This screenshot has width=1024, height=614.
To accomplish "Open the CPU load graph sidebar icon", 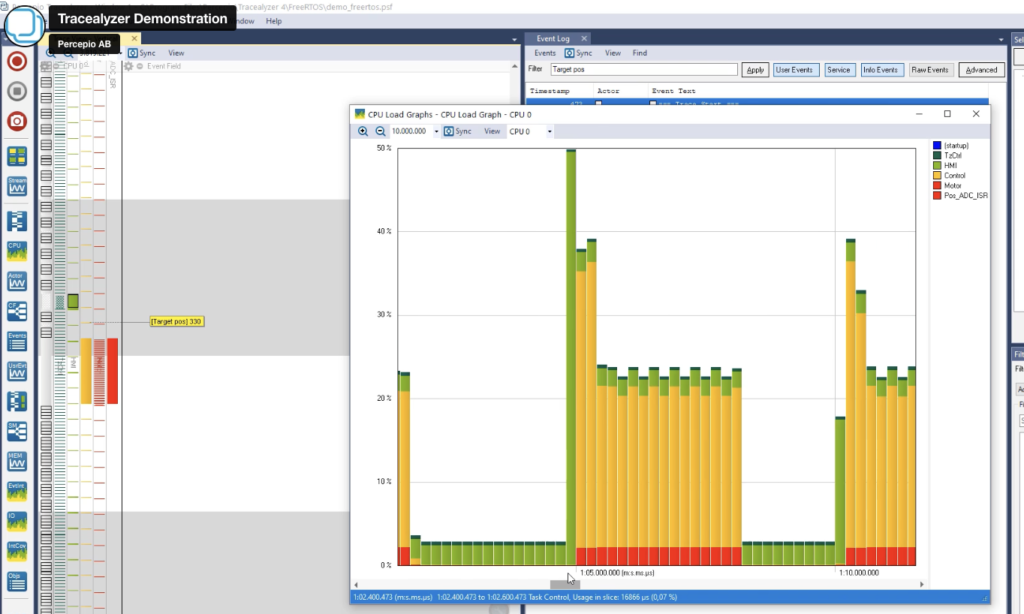I will coord(17,251).
